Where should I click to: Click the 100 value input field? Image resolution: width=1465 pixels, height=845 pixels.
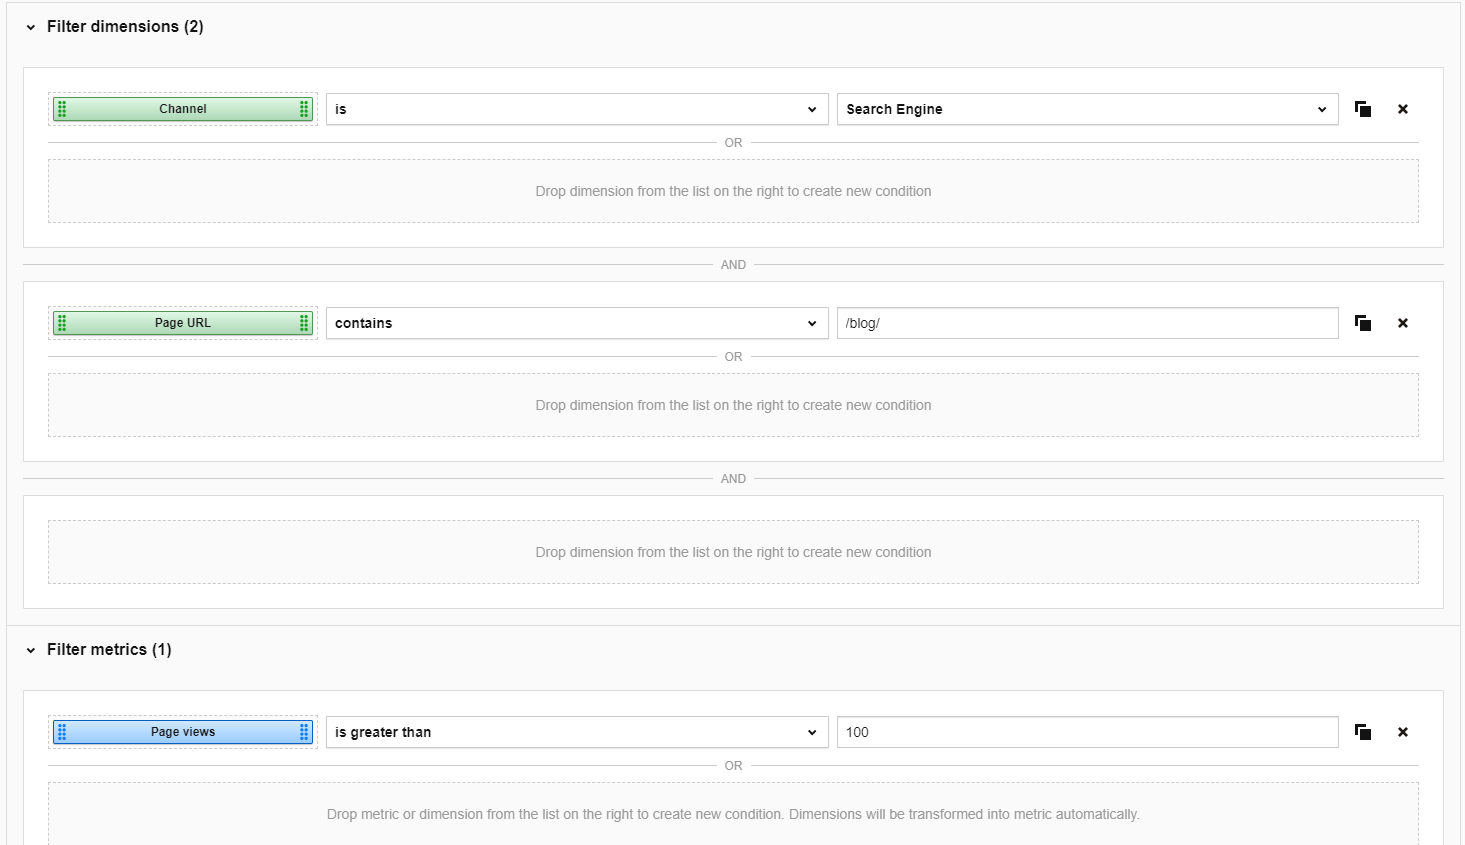click(x=1086, y=732)
